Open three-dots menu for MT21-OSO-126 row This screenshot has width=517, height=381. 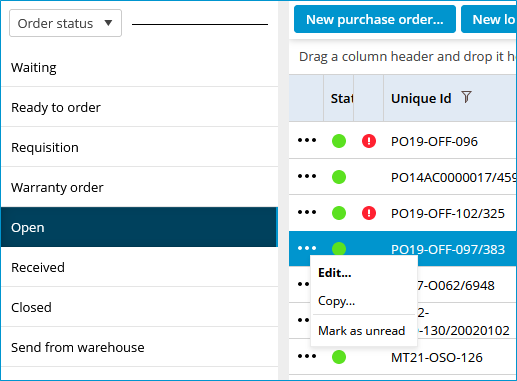[307, 356]
